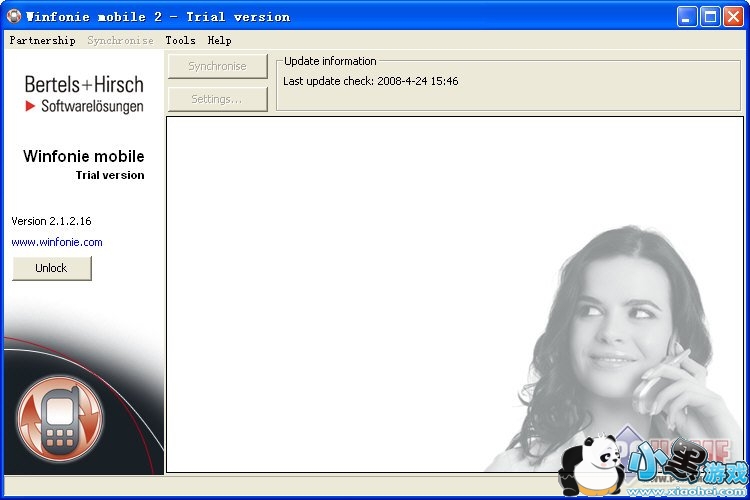This screenshot has width=750, height=500.
Task: Click the Last update check text
Action: (x=370, y=81)
